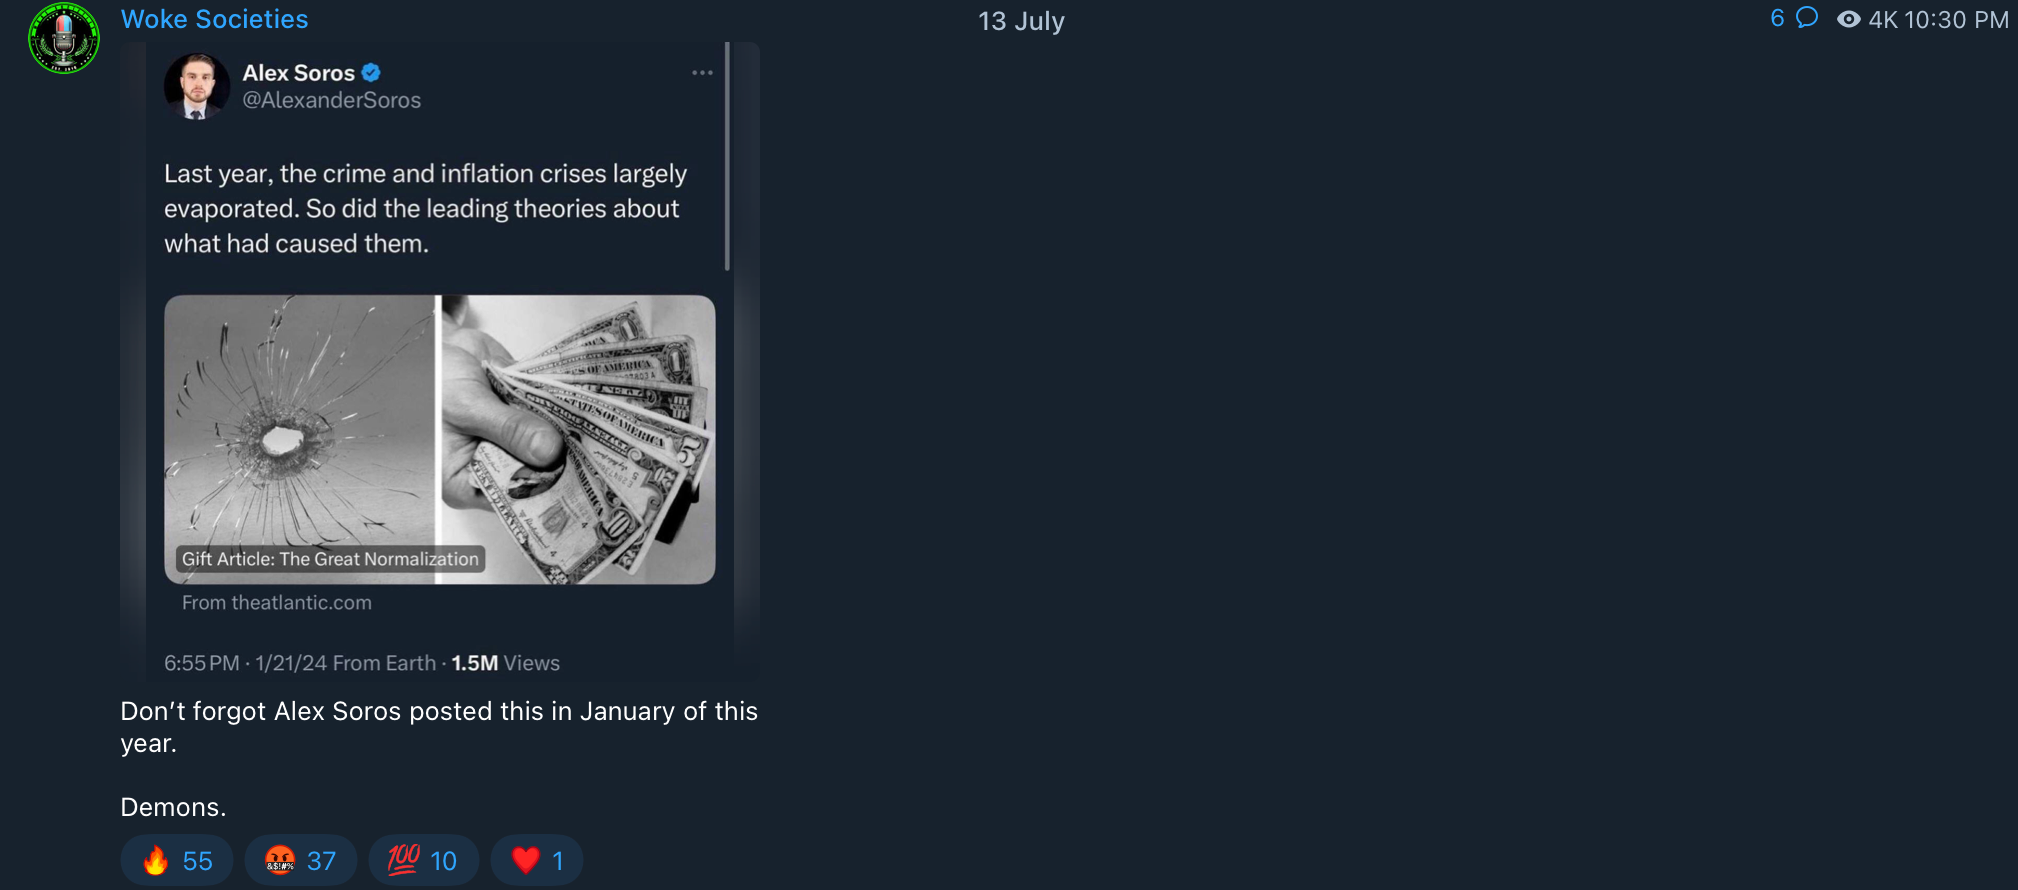Toggle the red heart reaction
Viewport: 2018px width, 890px height.
coord(537,860)
